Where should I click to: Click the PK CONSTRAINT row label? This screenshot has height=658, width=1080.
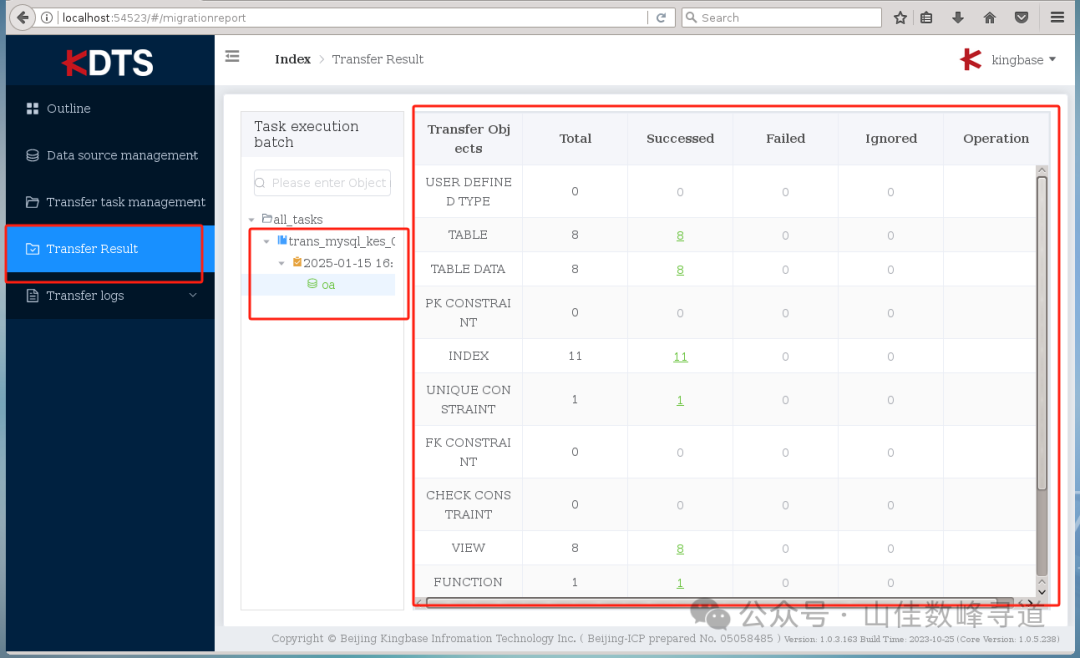468,313
